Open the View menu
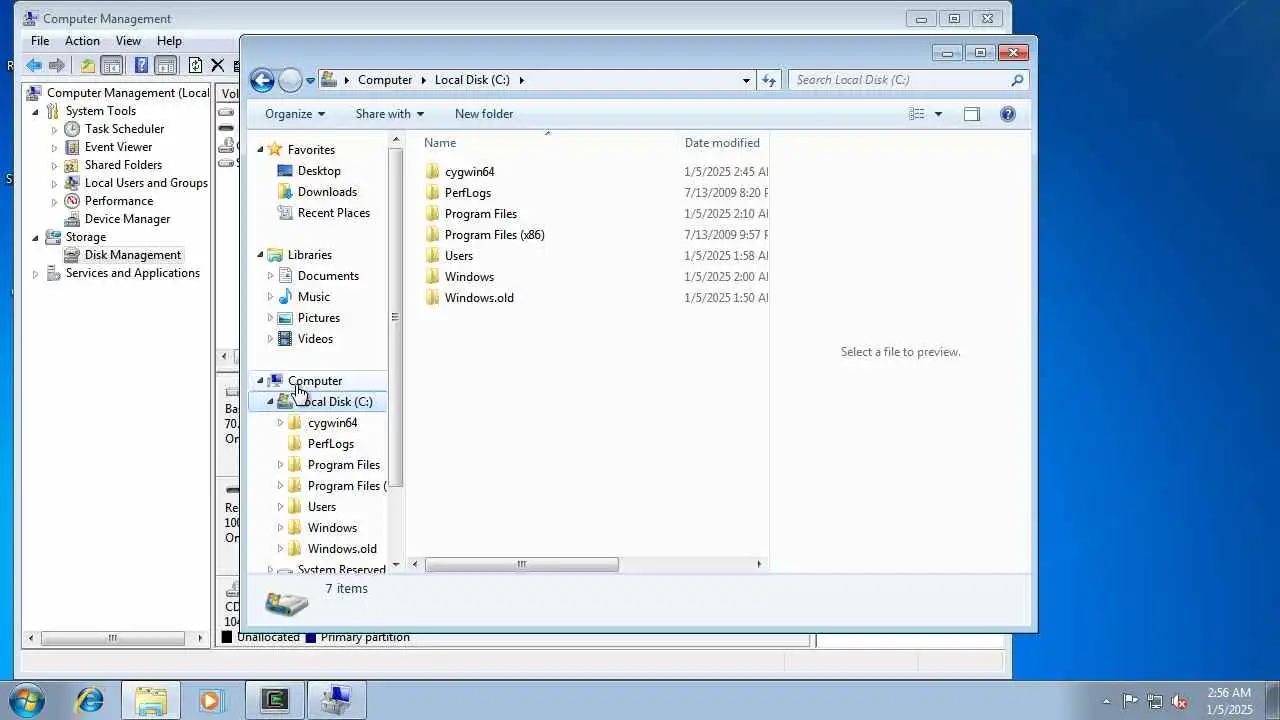This screenshot has width=1280, height=720. point(128,41)
